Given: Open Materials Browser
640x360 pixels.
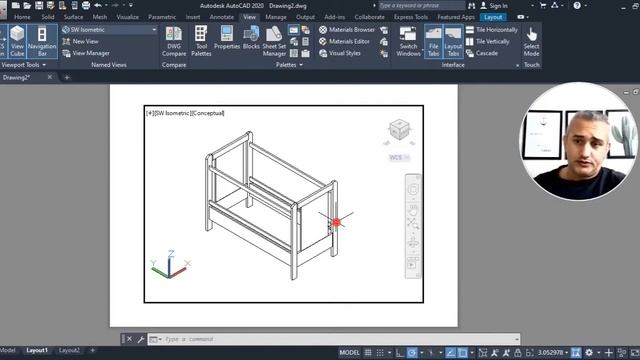Looking at the screenshot, I should 347,30.
